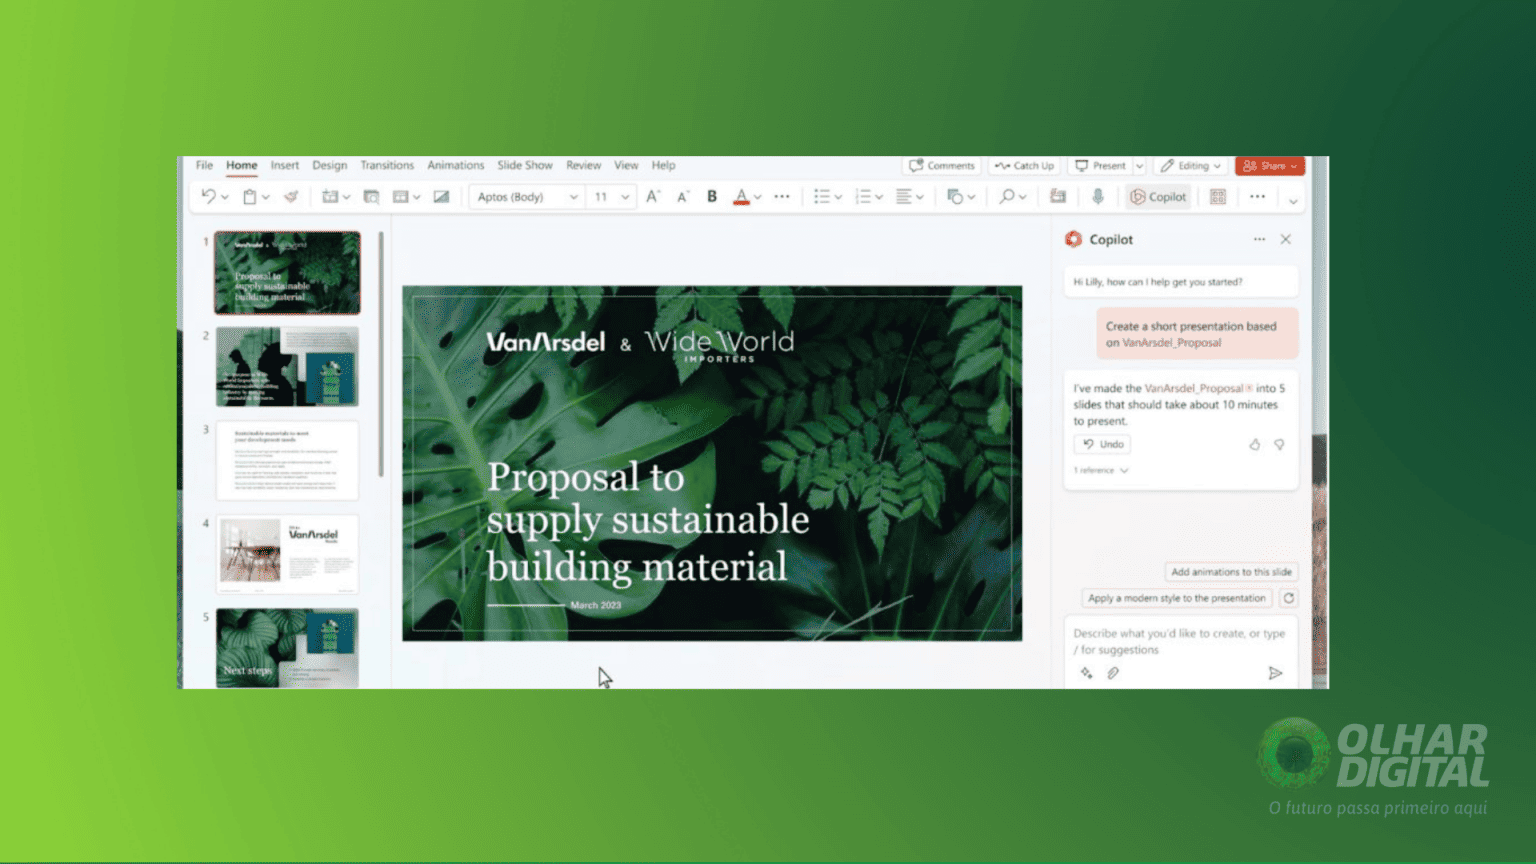Image resolution: width=1536 pixels, height=864 pixels.
Task: Click the Dictate microphone icon
Action: [x=1097, y=197]
